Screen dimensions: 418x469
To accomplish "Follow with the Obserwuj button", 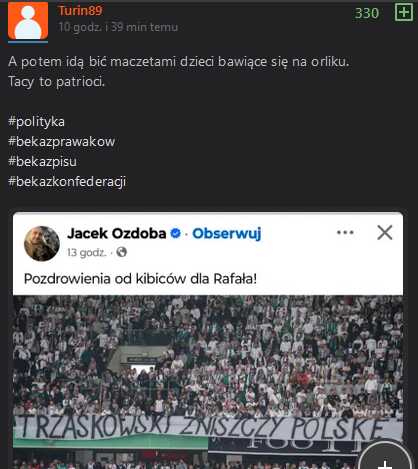I will pos(227,234).
